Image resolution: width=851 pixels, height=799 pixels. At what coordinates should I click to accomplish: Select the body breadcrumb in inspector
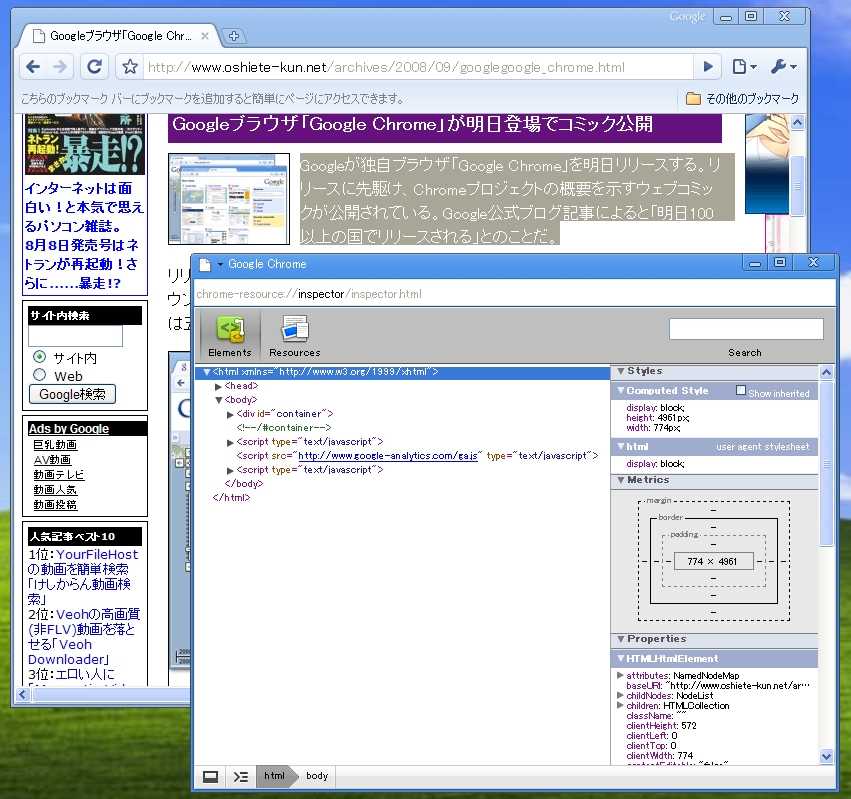(x=317, y=776)
